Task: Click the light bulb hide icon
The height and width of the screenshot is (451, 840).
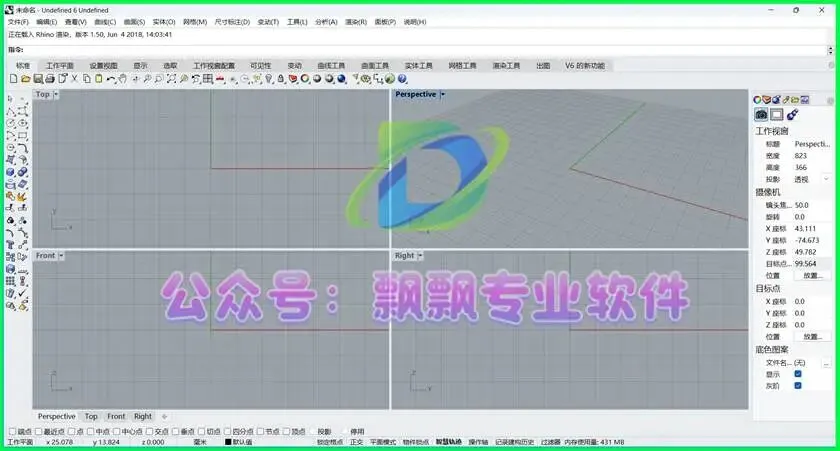Action: pyautogui.click(x=269, y=79)
